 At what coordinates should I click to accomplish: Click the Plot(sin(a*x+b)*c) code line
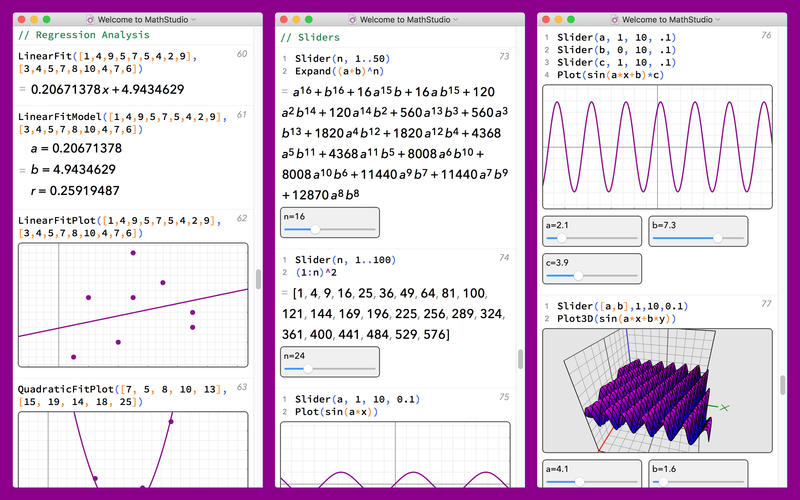(x=610, y=75)
